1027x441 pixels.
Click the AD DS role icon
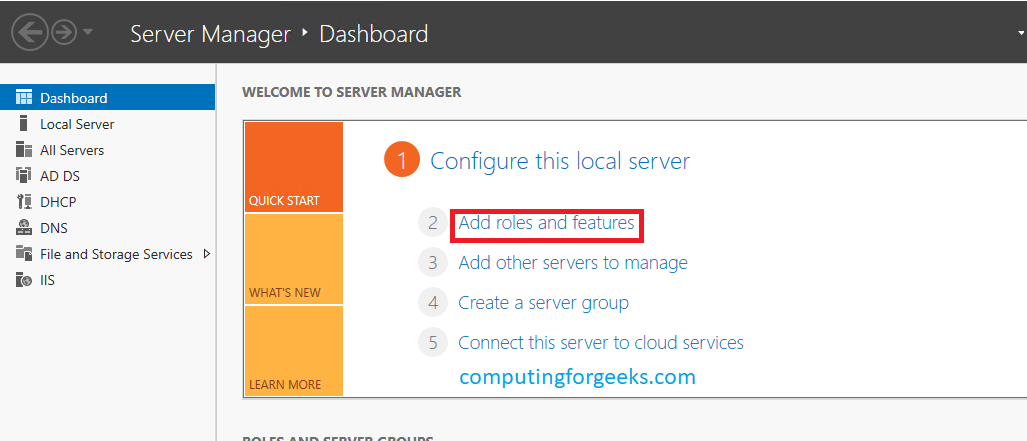click(24, 176)
